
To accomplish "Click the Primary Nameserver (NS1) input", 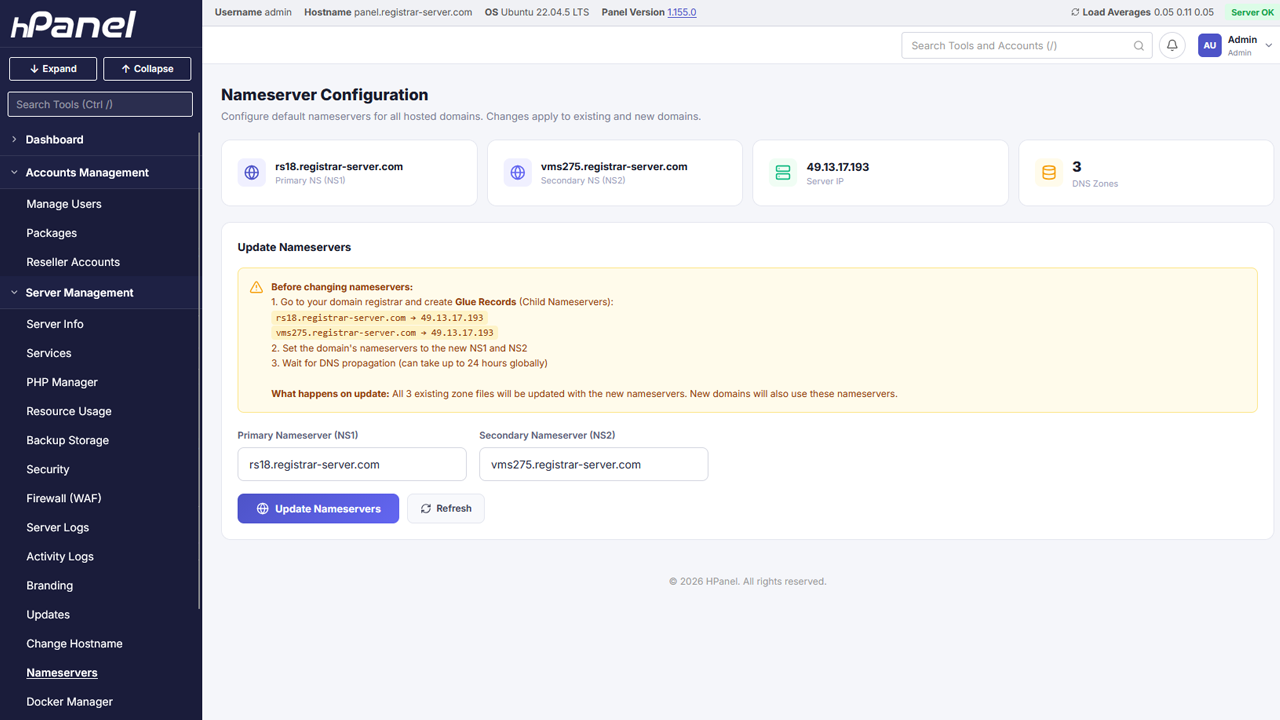I will pos(352,464).
